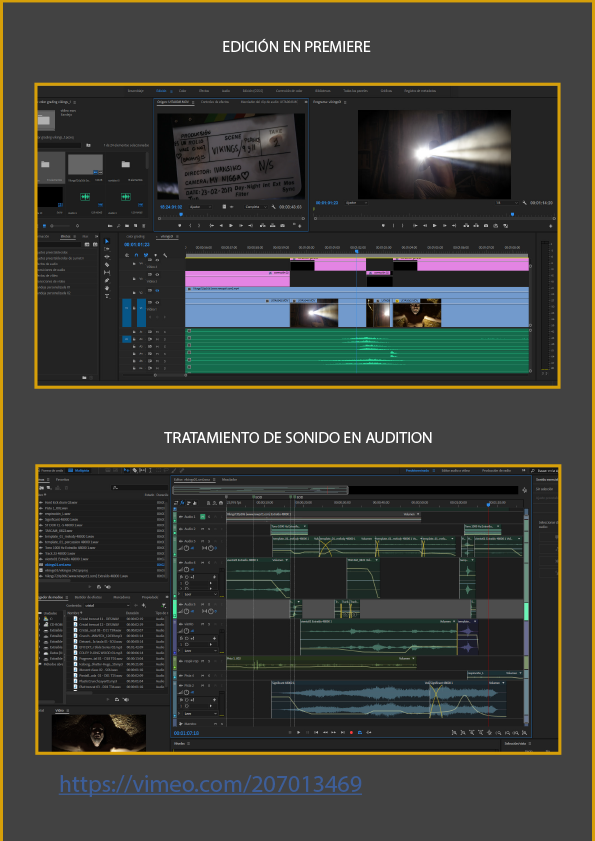This screenshot has height=841, width=595.
Task: Click New Bin icon in Premiere Project panel
Action: [x=127, y=226]
